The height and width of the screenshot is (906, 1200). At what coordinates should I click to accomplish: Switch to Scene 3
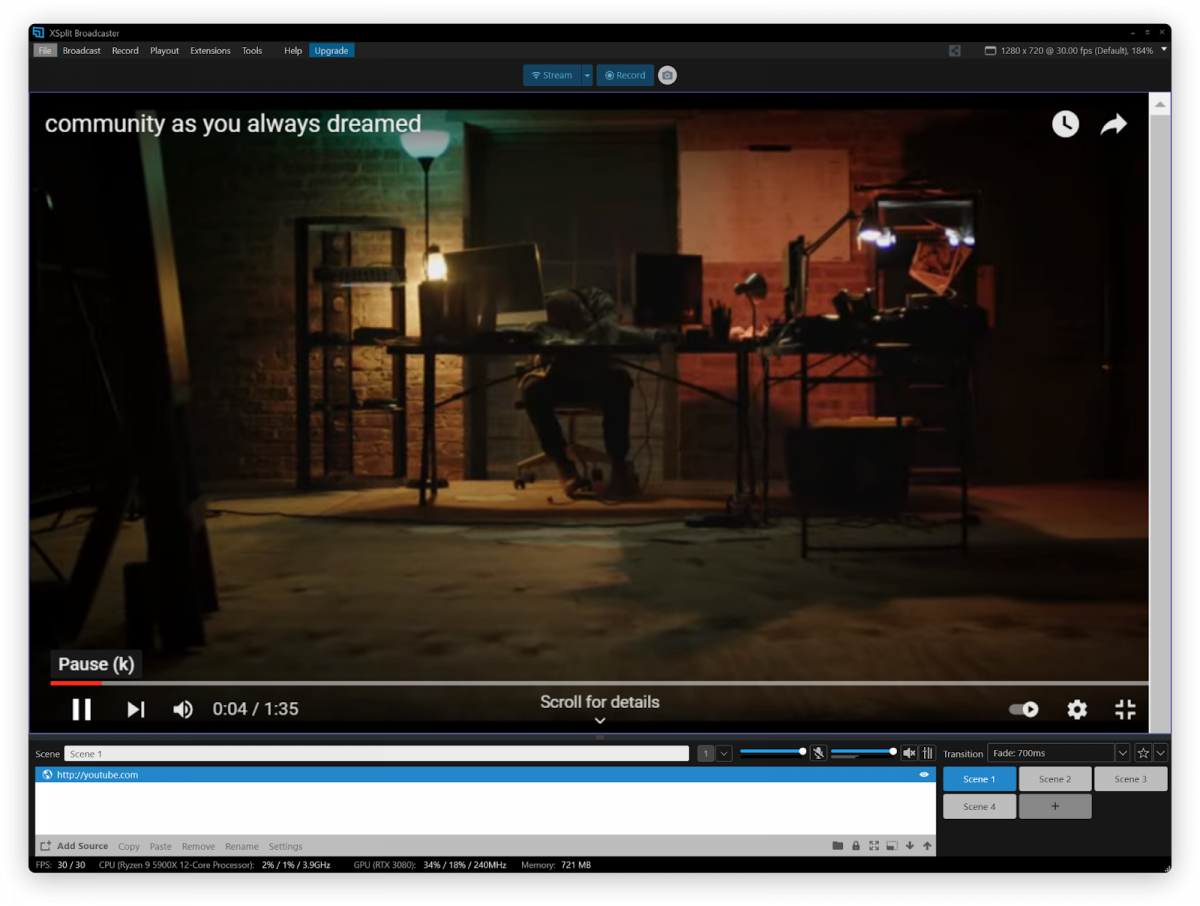(x=1131, y=779)
